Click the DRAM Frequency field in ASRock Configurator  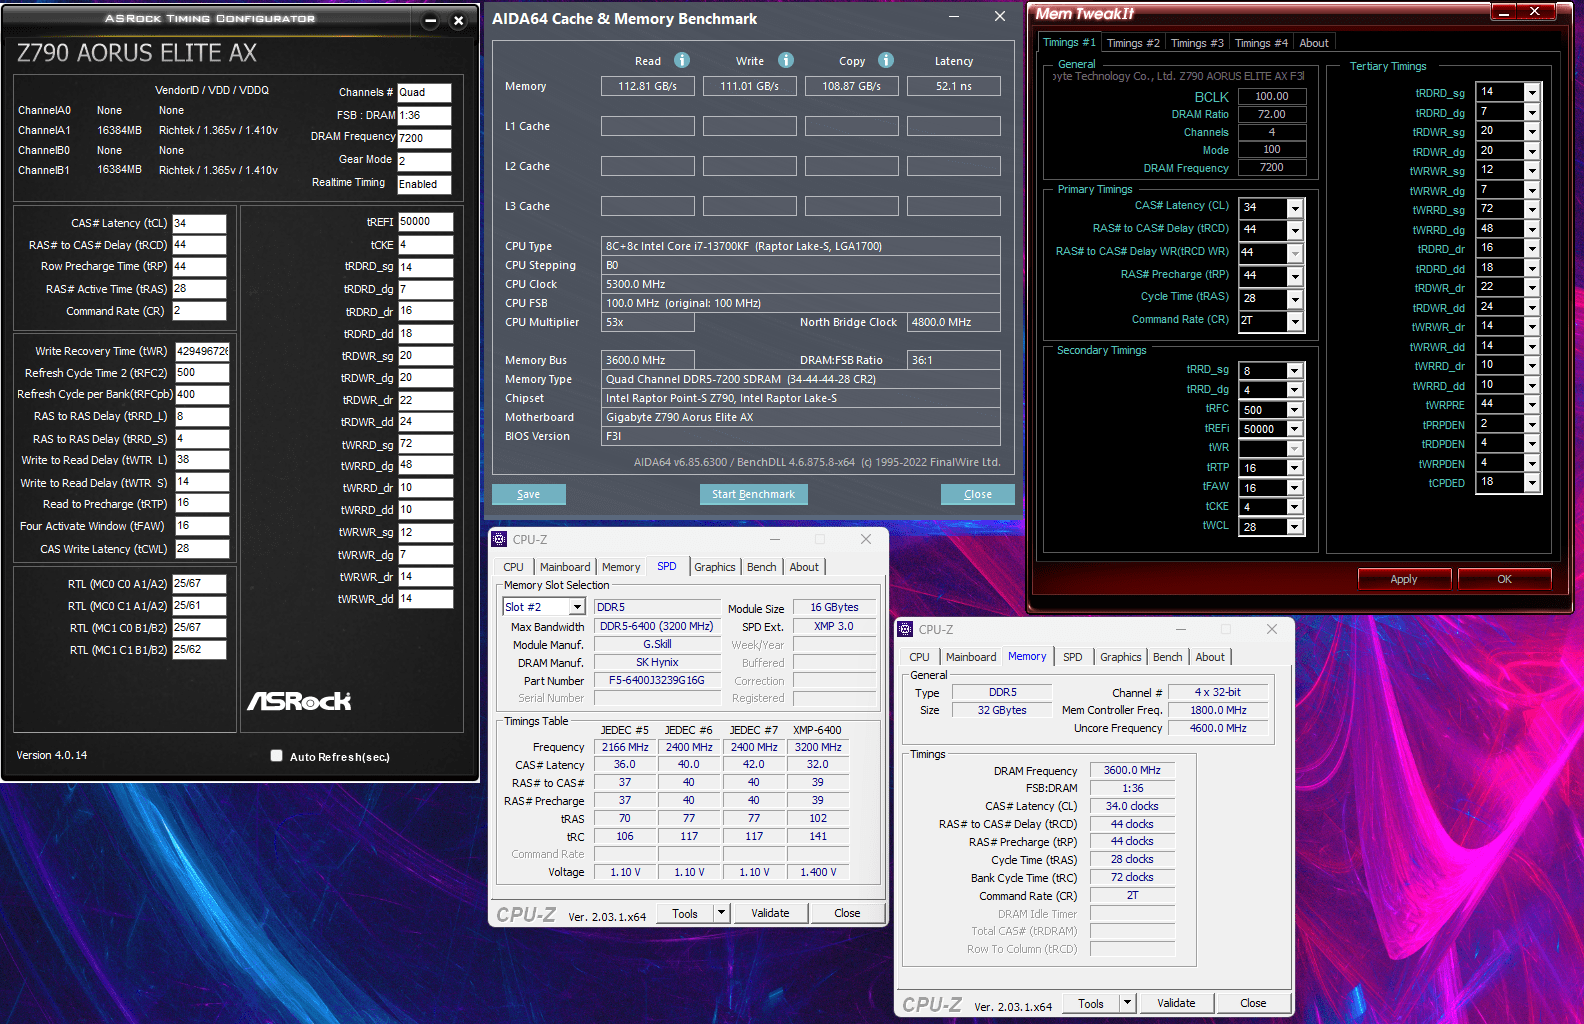(424, 138)
